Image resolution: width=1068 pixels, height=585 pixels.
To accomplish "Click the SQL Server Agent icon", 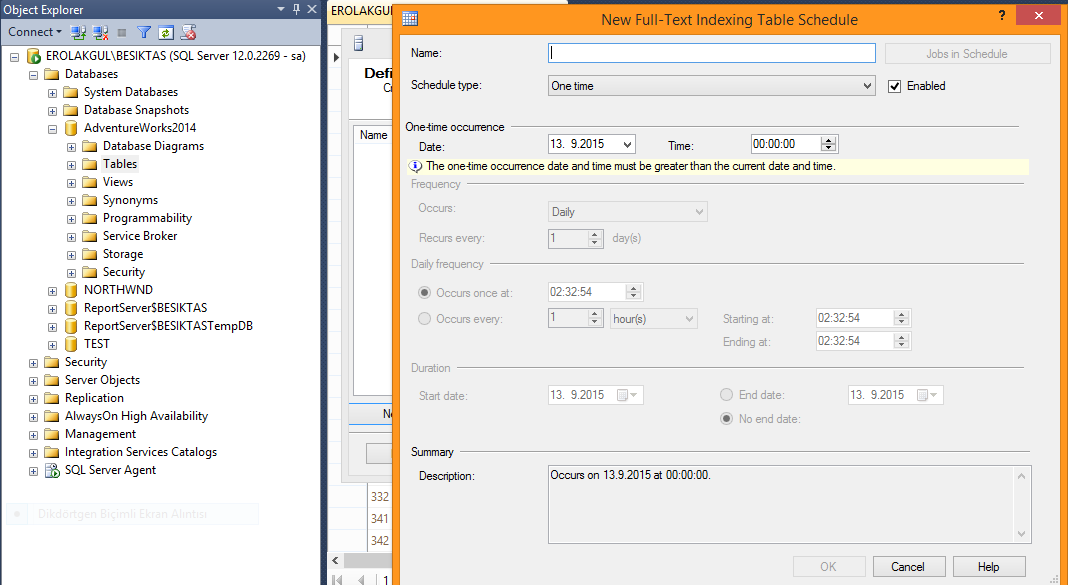I will 52,470.
